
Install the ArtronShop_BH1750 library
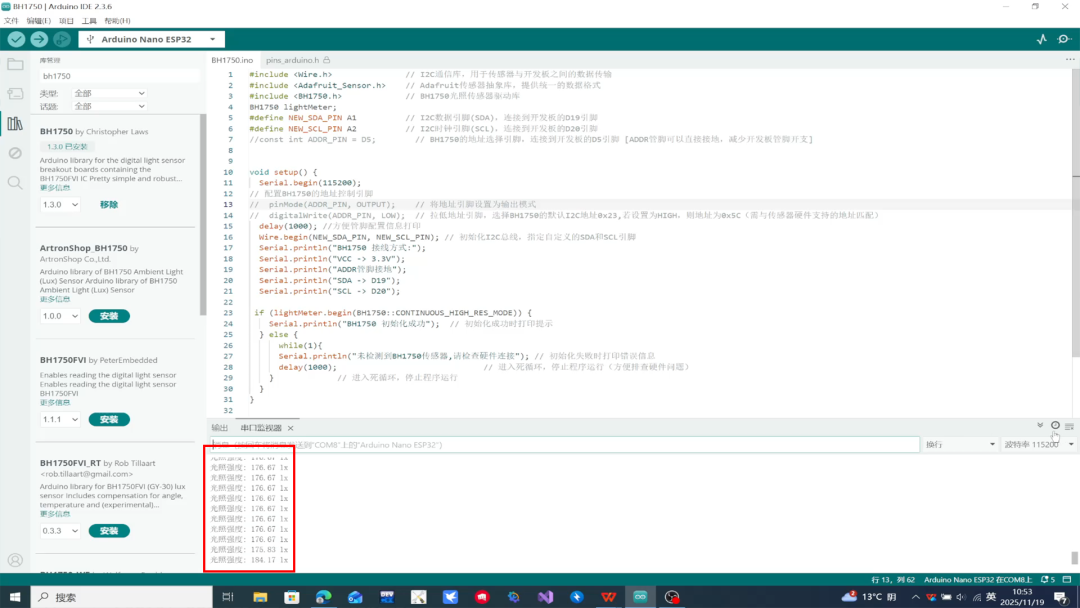point(109,316)
